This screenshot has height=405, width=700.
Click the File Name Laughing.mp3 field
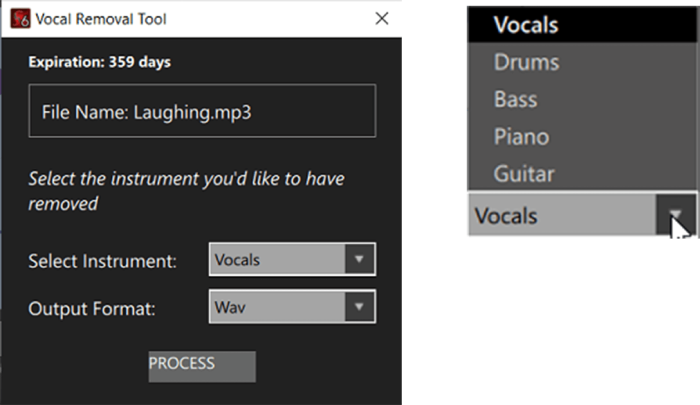(201, 111)
